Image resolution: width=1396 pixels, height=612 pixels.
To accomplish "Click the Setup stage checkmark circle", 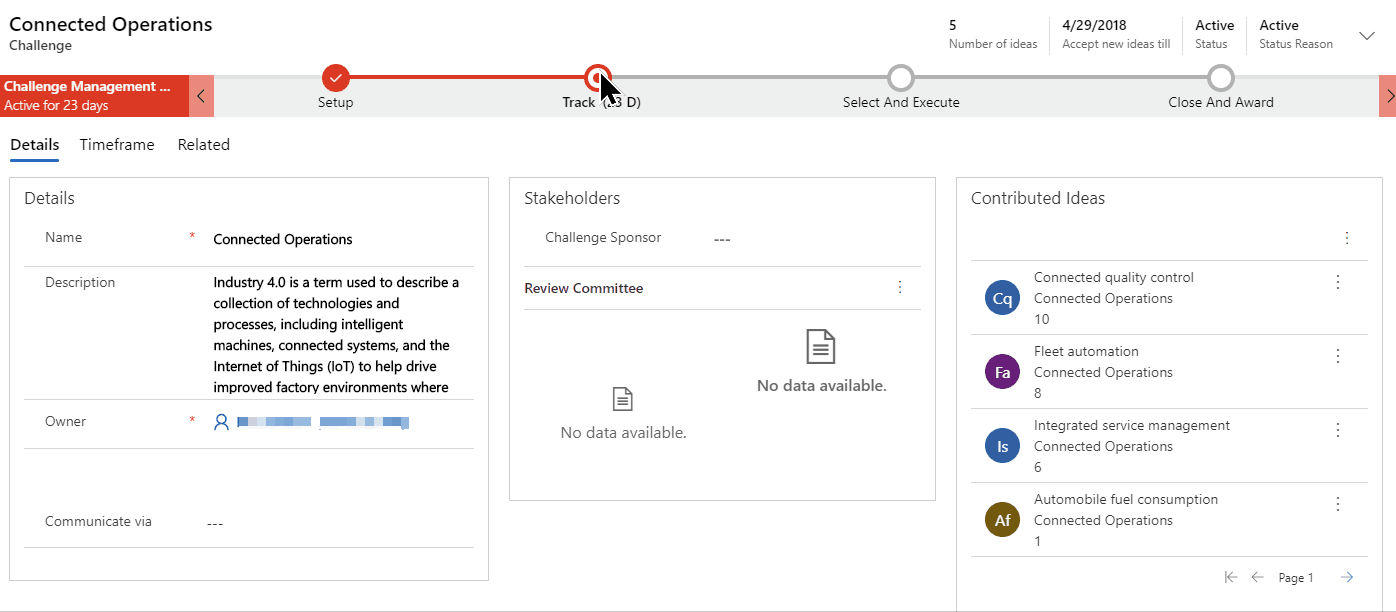I will tap(336, 77).
